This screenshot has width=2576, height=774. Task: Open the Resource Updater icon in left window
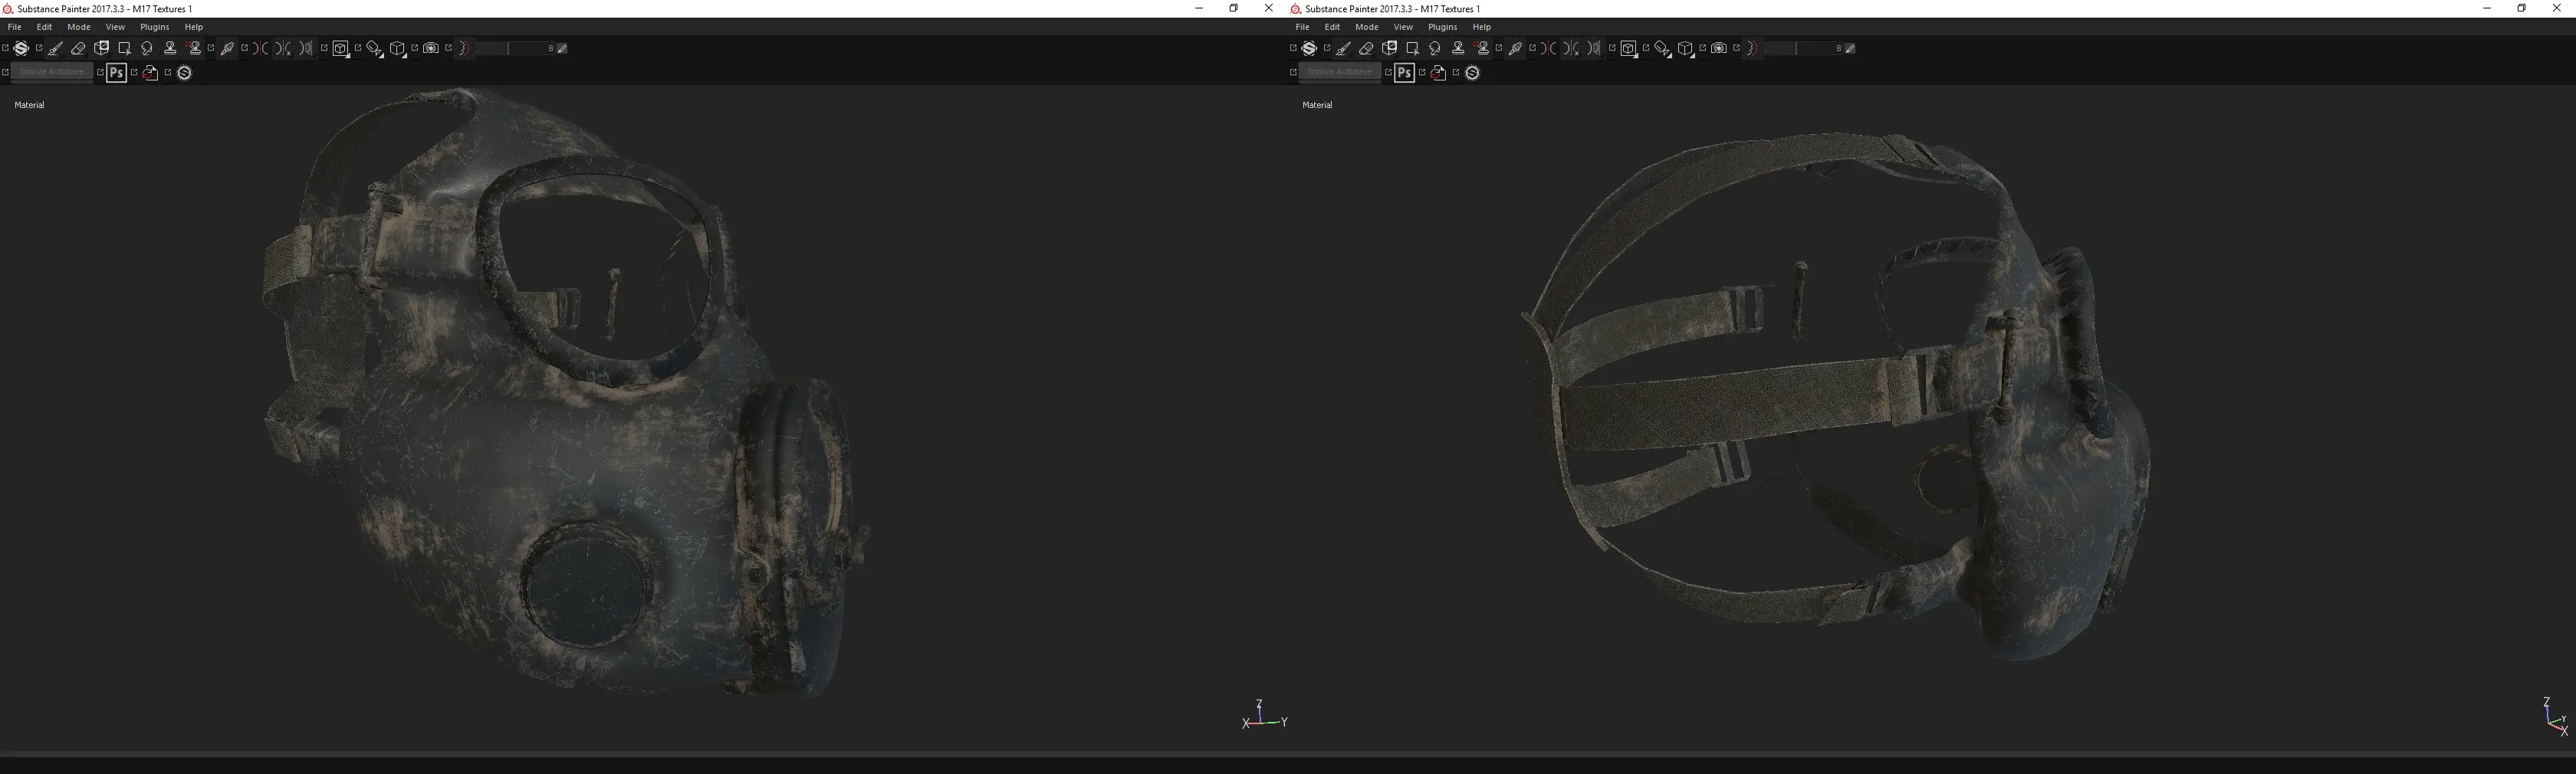(x=150, y=73)
